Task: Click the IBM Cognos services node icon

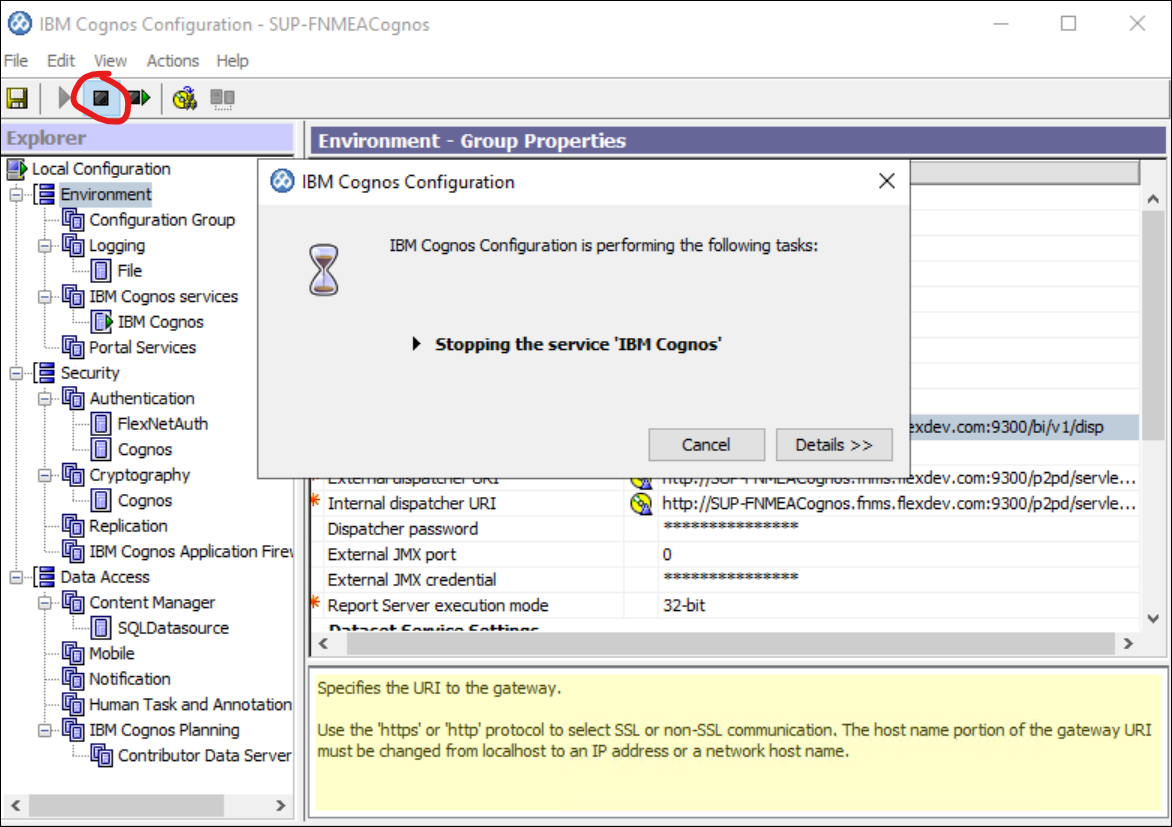Action: [73, 296]
